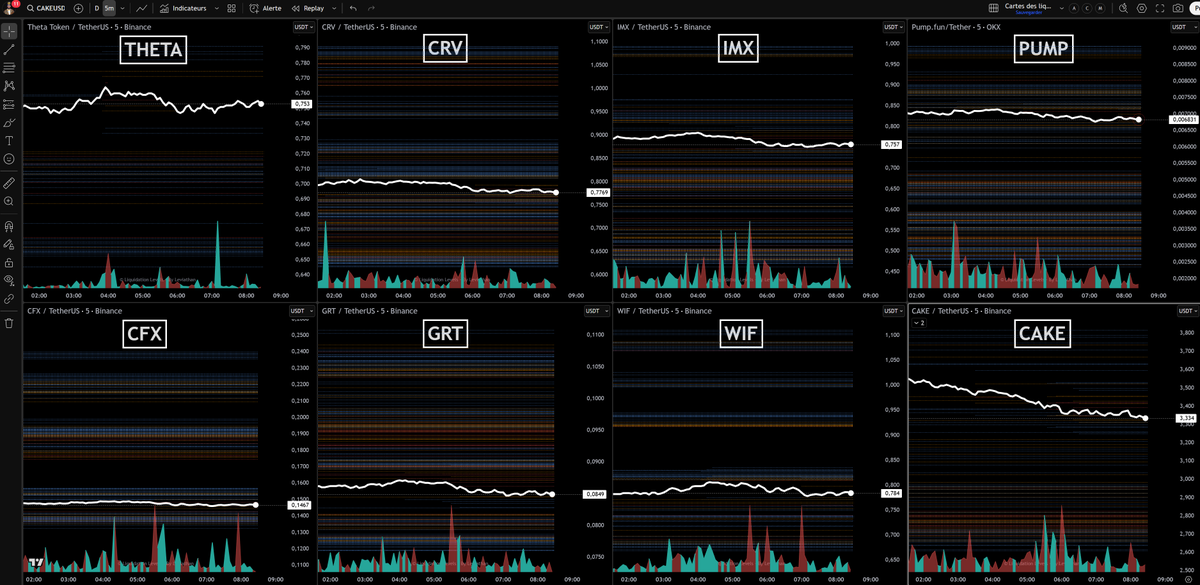1200x585 pixels.
Task: Expand the Indicateurs favorites dropdown arrow
Action: pos(216,8)
